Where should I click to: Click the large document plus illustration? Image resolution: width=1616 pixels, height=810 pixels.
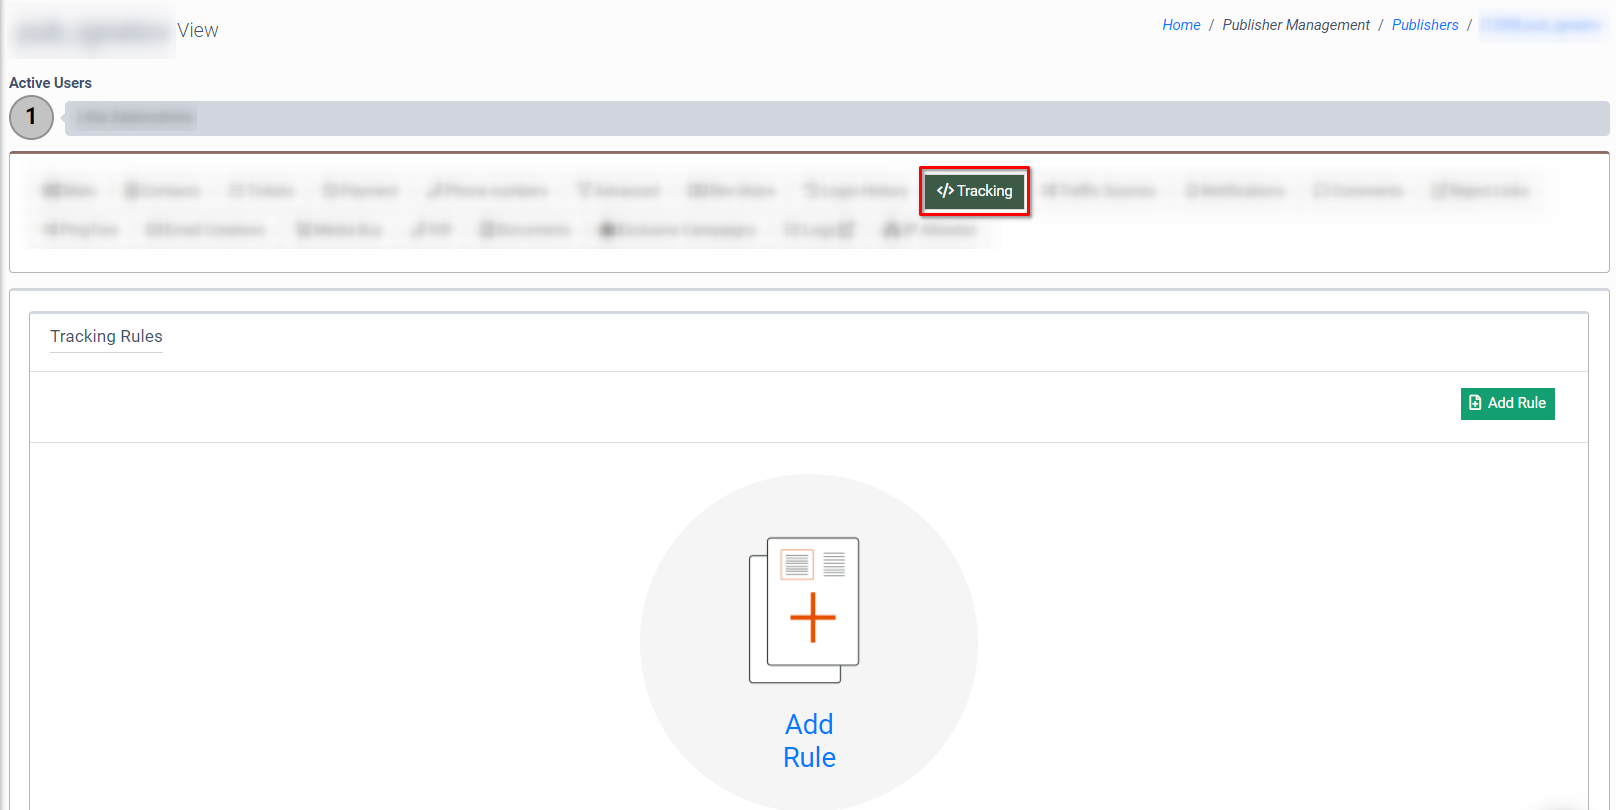tap(805, 610)
